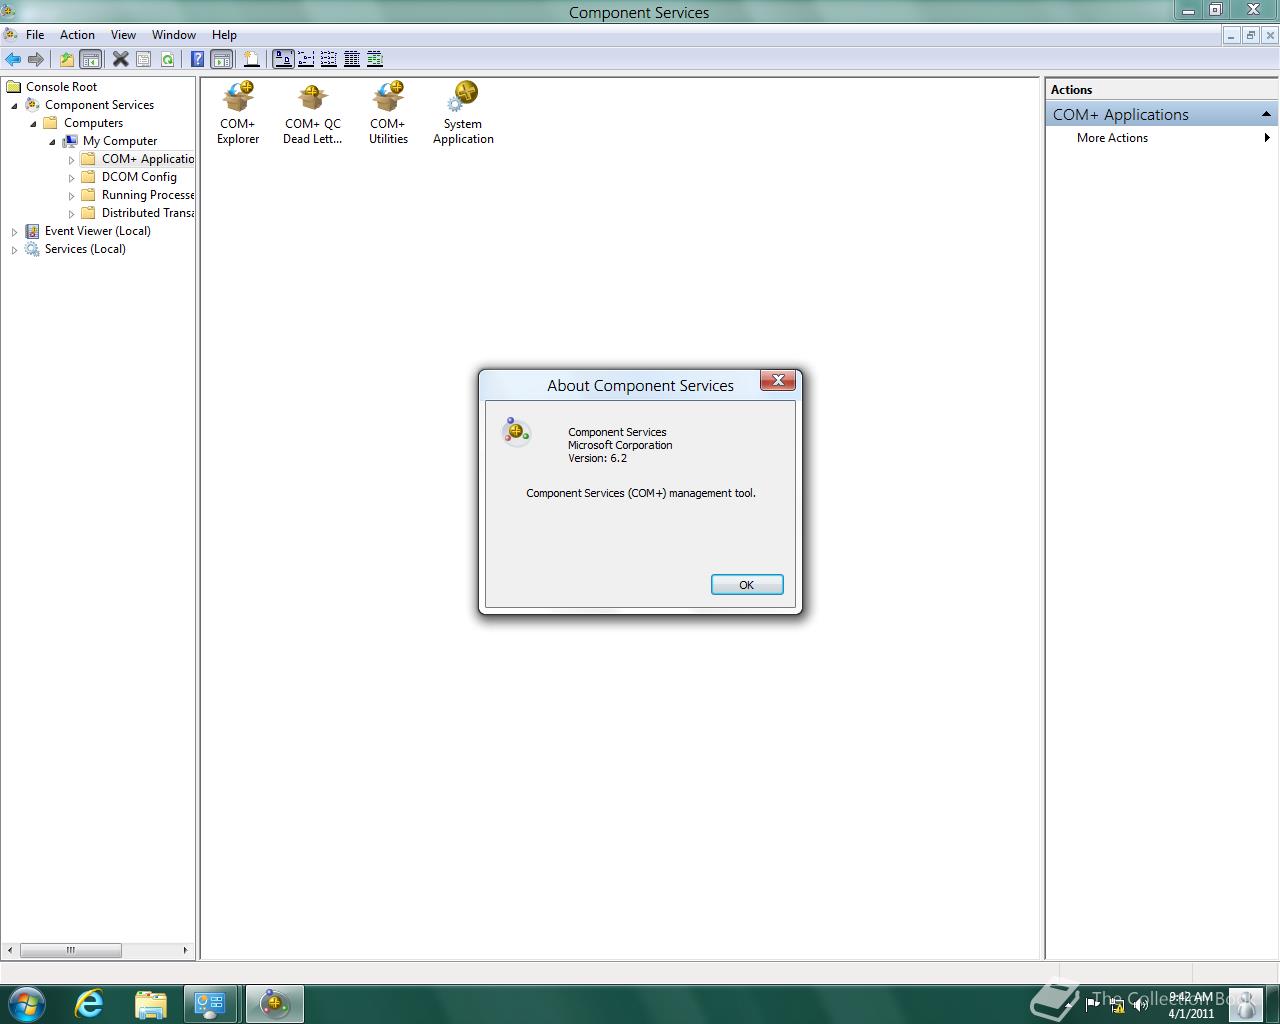Open the Control Panel taskbar icon
1280x1024 pixels.
[211, 1004]
